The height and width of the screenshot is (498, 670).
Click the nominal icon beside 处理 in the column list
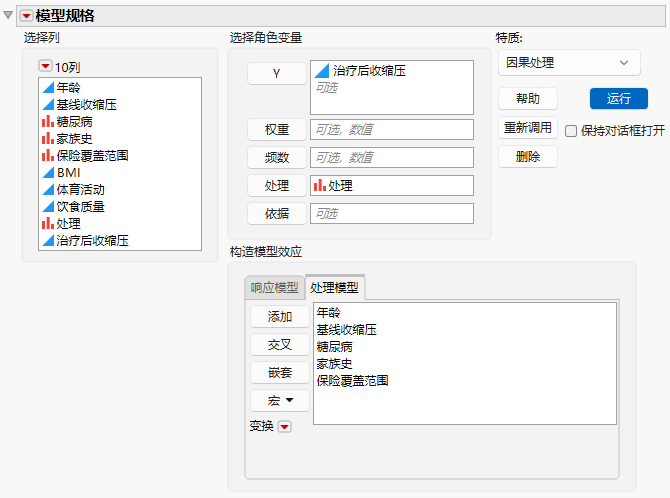(48, 224)
